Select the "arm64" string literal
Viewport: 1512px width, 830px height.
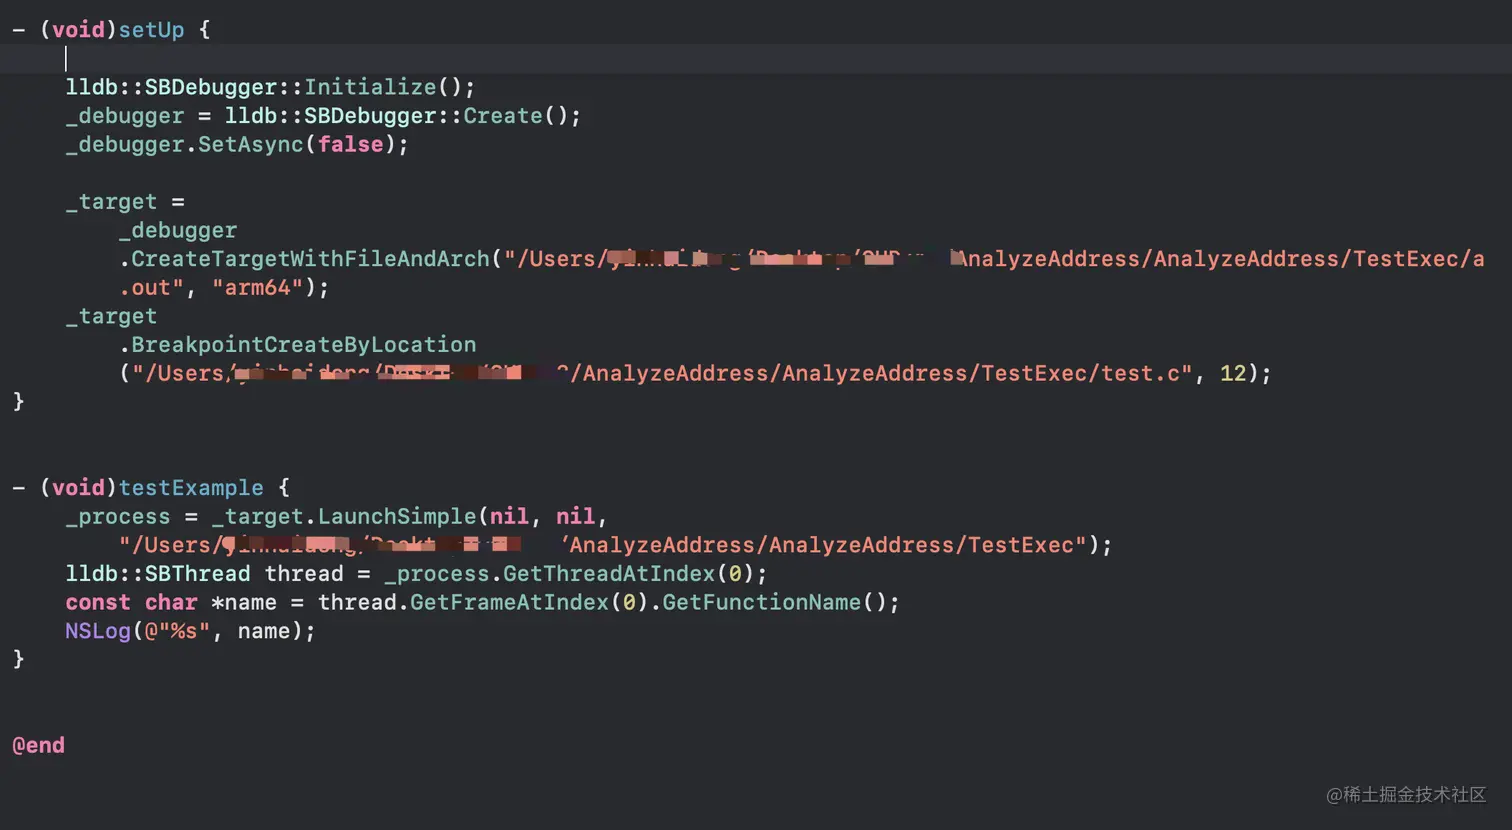258,288
